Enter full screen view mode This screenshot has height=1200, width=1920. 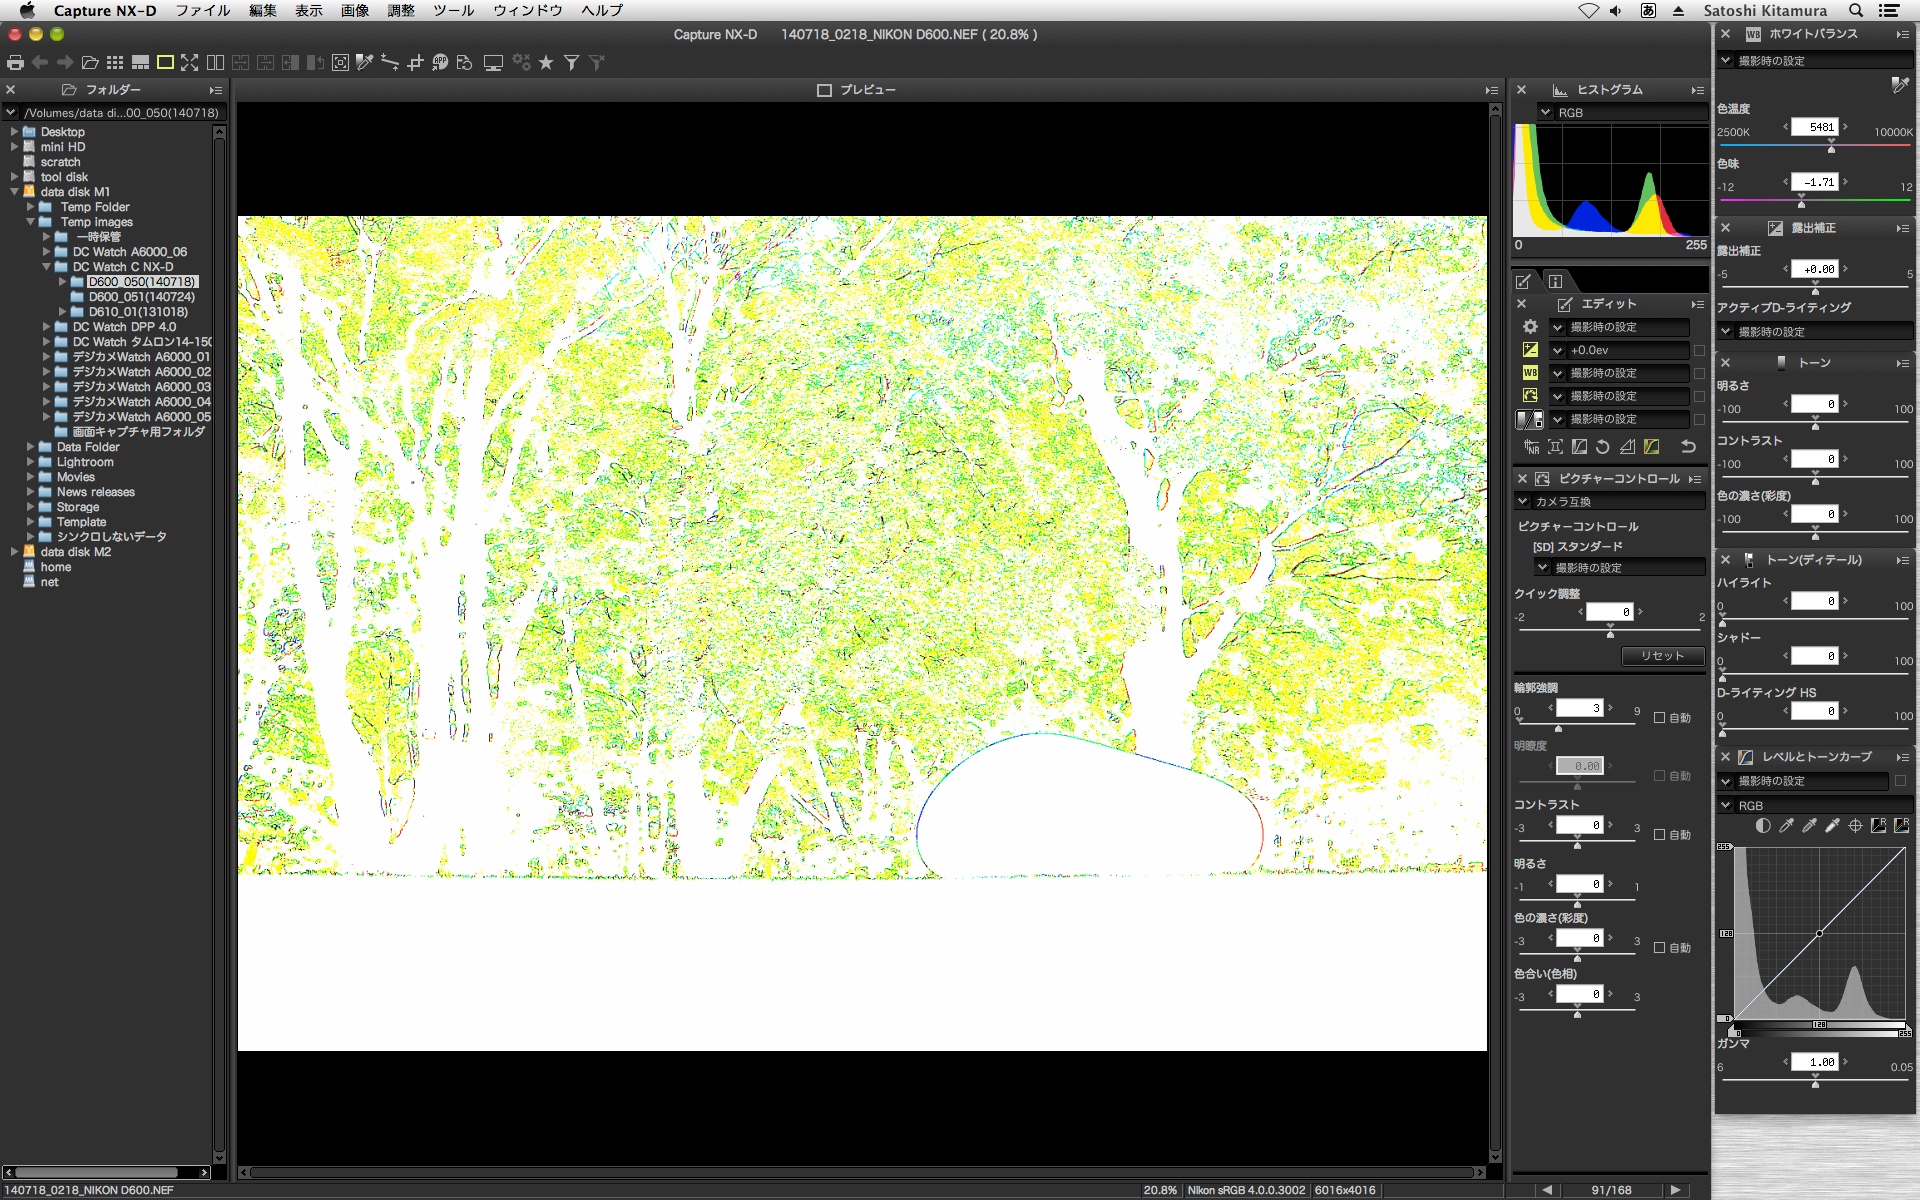click(190, 63)
